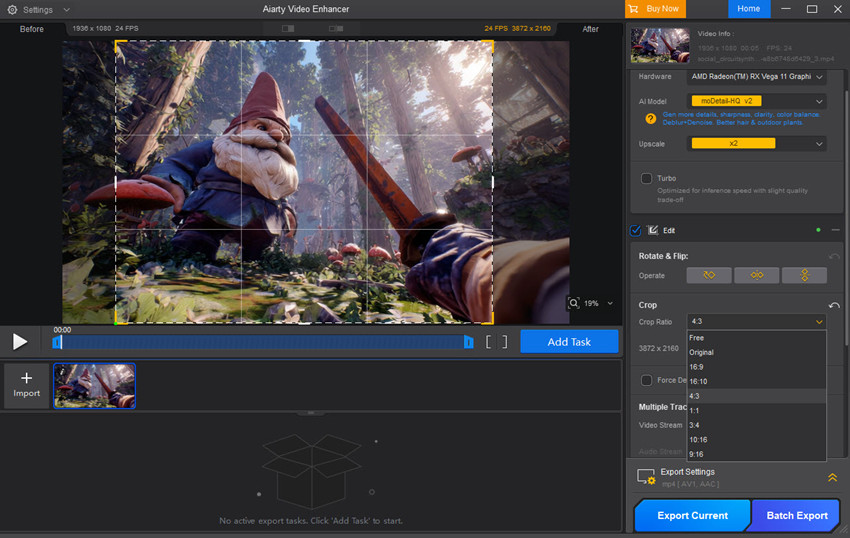The height and width of the screenshot is (538, 850).
Task: Choose 9:16 crop ratio option
Action: click(757, 454)
